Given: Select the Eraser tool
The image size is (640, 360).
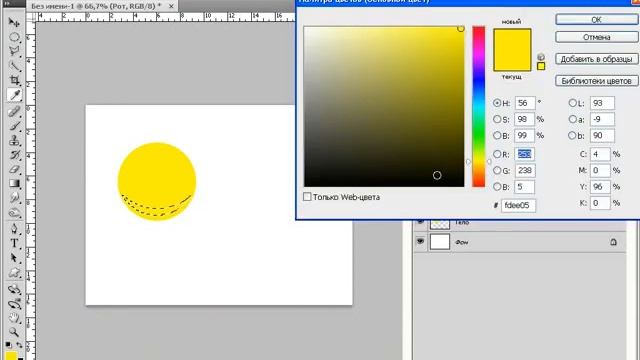Looking at the screenshot, I should [x=14, y=169].
